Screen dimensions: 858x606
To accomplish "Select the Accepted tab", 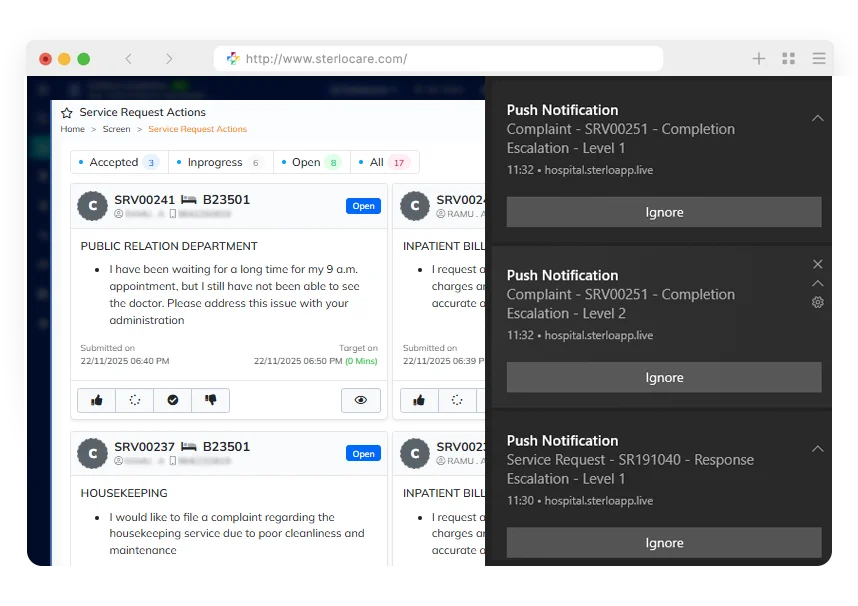I will [x=118, y=162].
